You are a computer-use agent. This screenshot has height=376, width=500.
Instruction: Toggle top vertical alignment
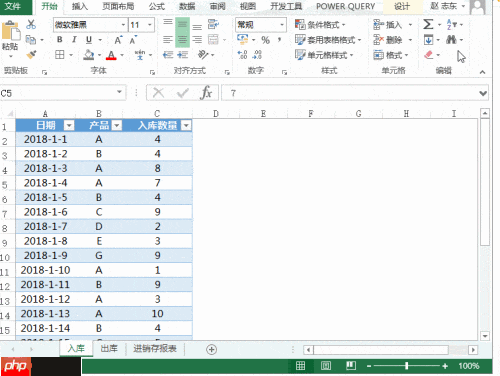[x=168, y=22]
